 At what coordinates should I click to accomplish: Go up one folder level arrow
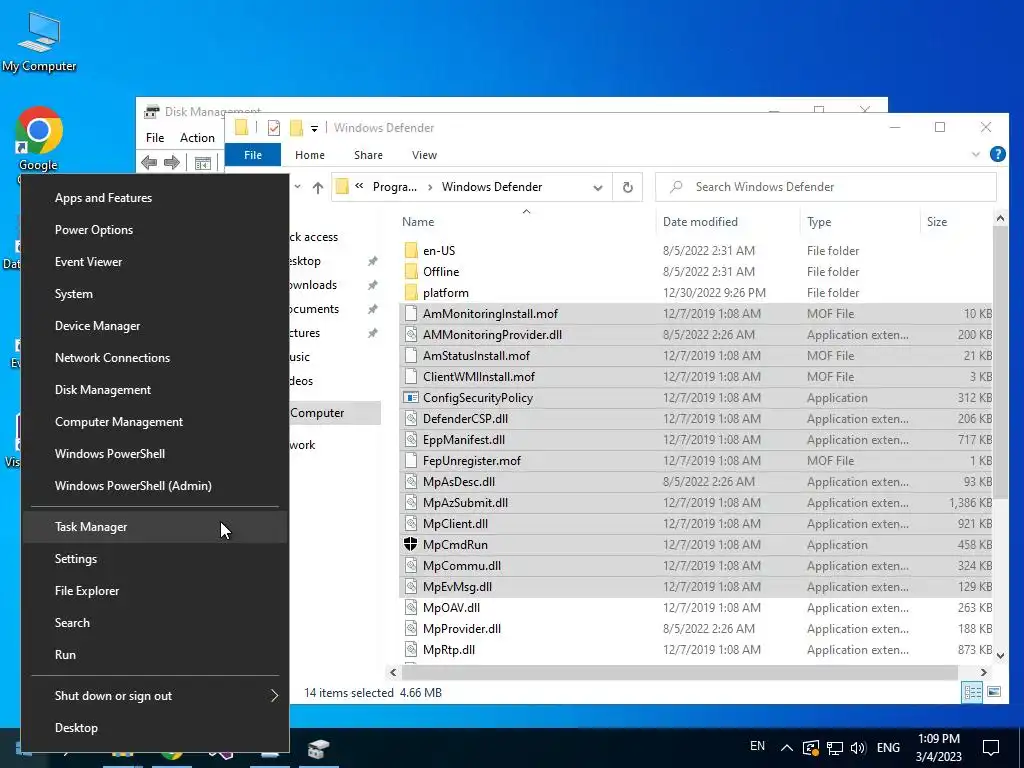pyautogui.click(x=318, y=187)
